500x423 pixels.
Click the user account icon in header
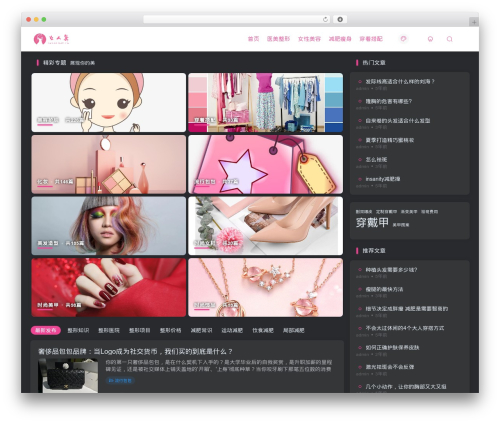click(x=430, y=39)
